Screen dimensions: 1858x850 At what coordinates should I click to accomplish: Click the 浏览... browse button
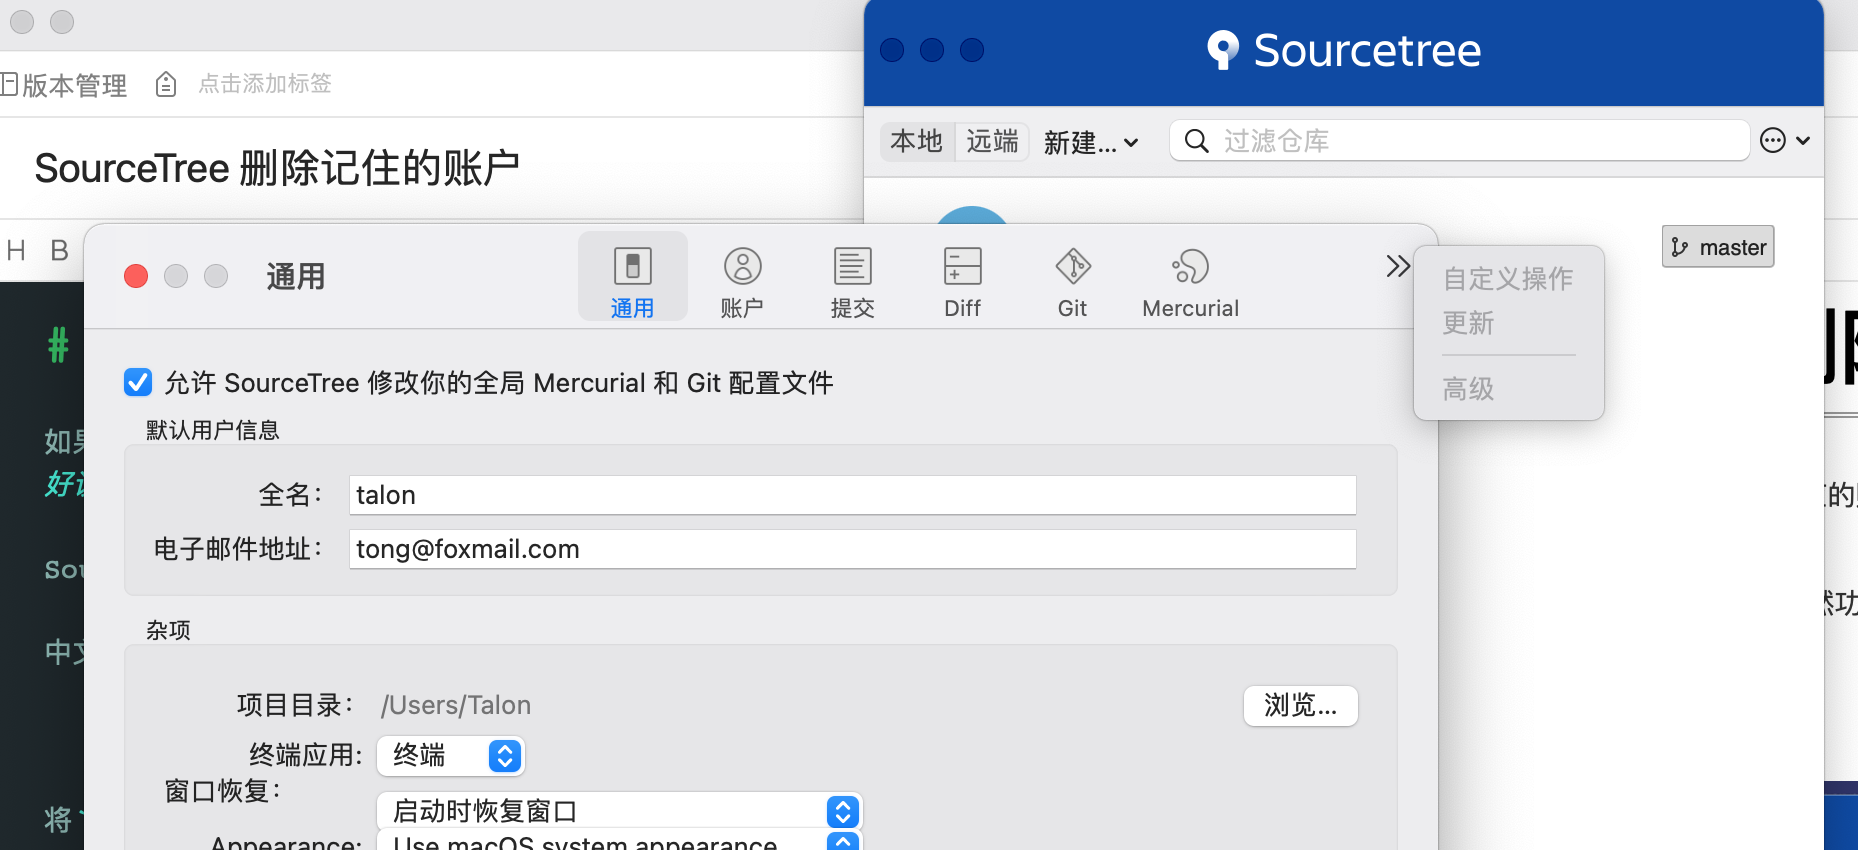click(x=1300, y=706)
